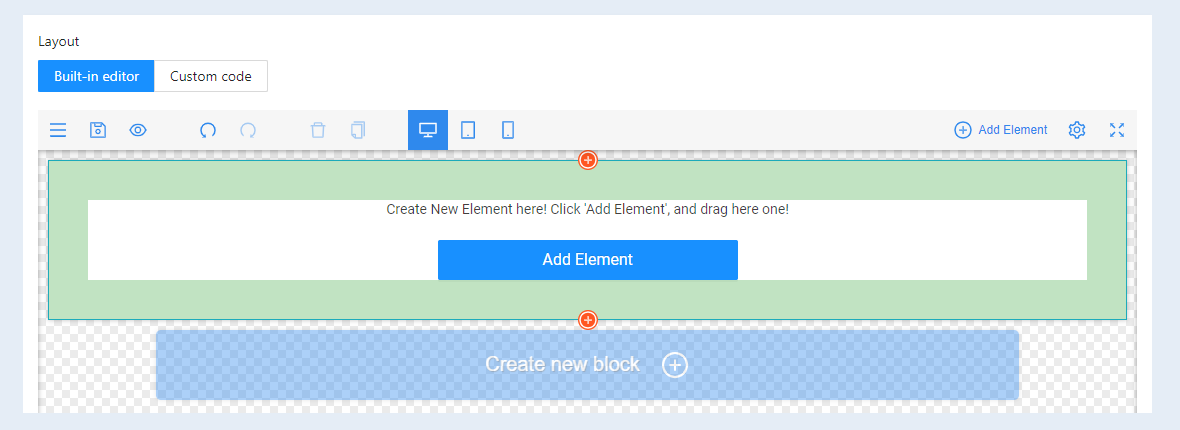1180x430 pixels.
Task: Expand editor to fullscreen mode
Action: click(1117, 130)
